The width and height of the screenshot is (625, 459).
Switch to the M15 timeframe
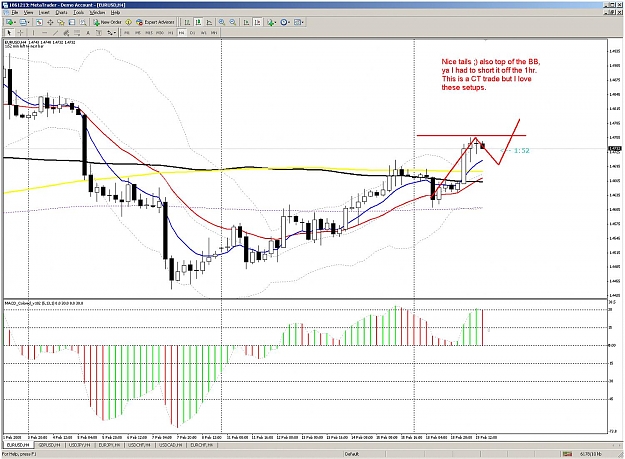(149, 33)
